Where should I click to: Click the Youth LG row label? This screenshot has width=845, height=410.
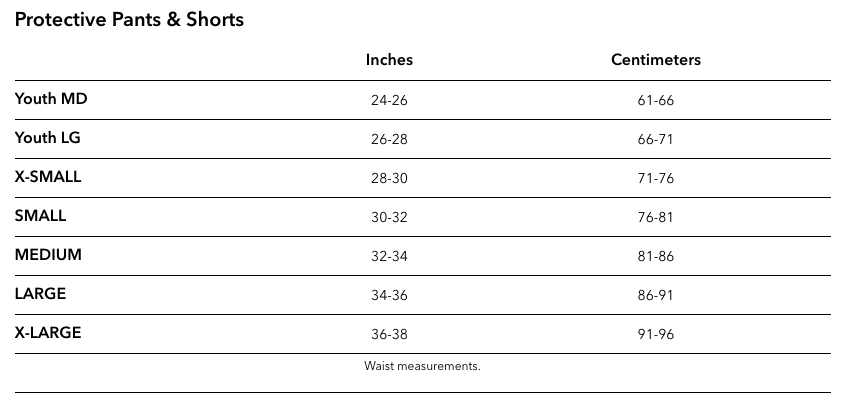48,138
